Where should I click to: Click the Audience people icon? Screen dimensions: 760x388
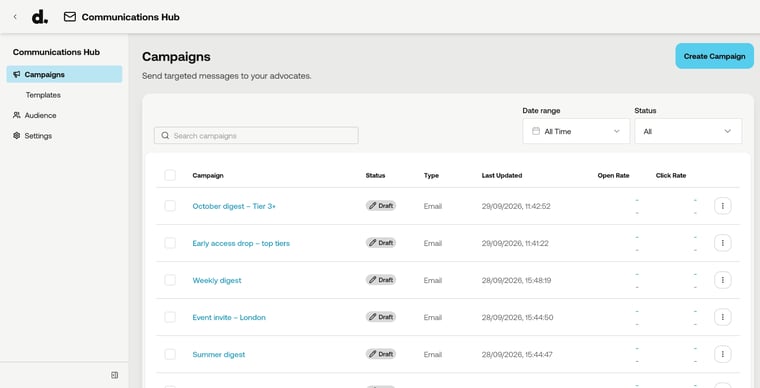point(16,115)
